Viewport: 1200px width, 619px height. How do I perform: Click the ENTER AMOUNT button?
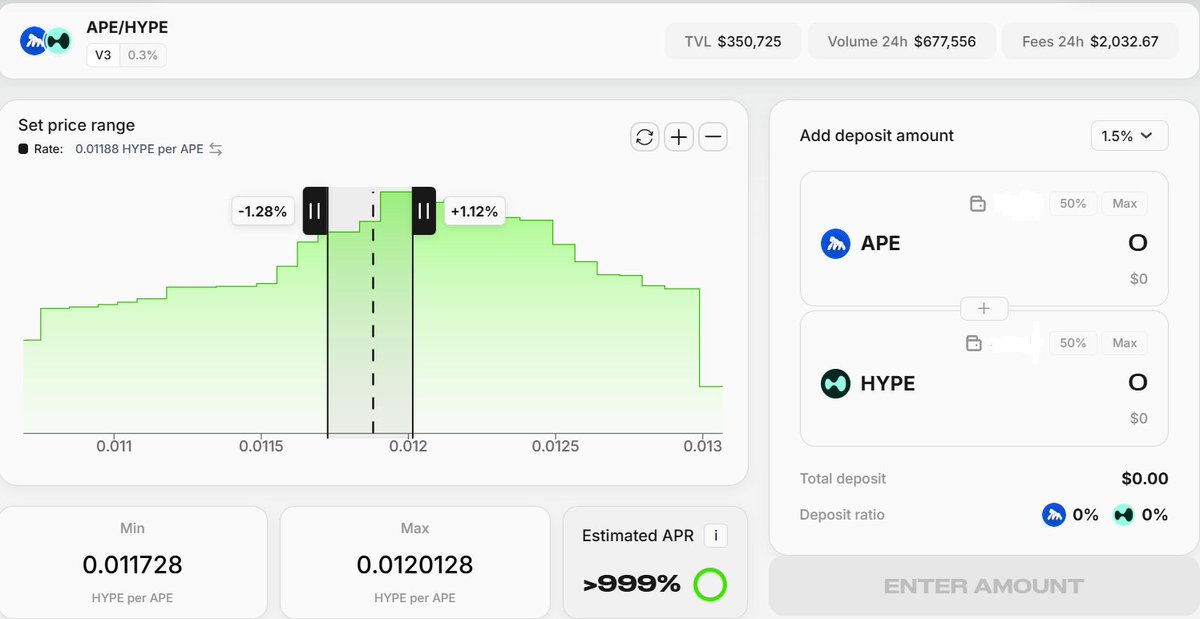click(984, 586)
